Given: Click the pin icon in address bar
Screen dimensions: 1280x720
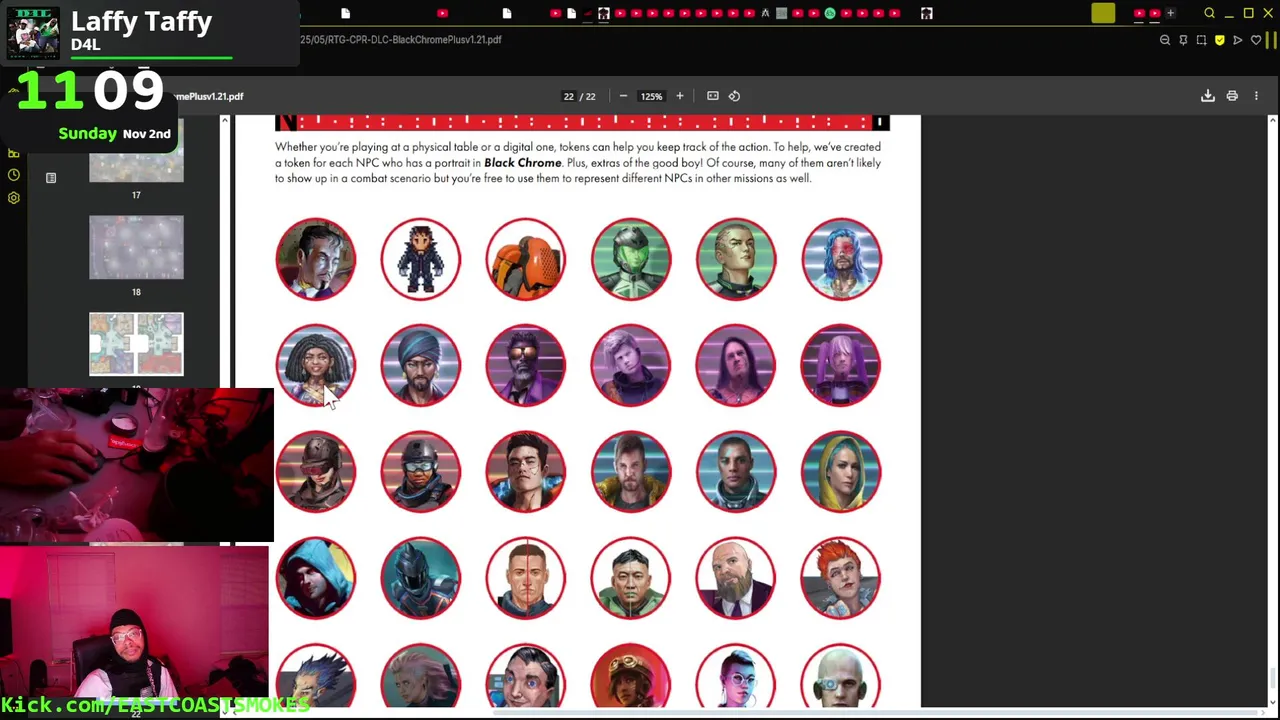Looking at the screenshot, I should click(x=1183, y=40).
